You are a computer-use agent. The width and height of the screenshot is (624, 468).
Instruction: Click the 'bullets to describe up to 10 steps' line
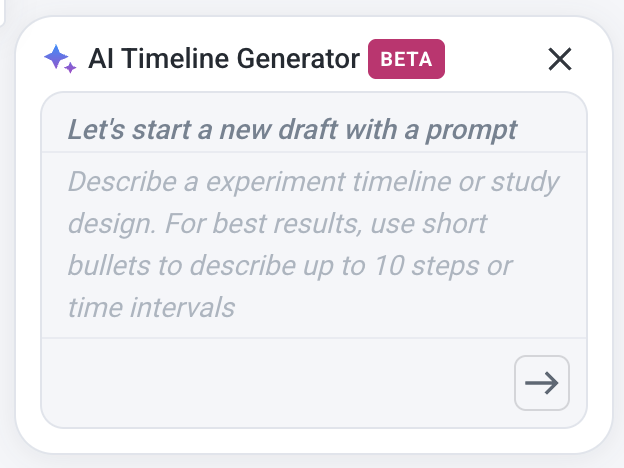click(290, 266)
